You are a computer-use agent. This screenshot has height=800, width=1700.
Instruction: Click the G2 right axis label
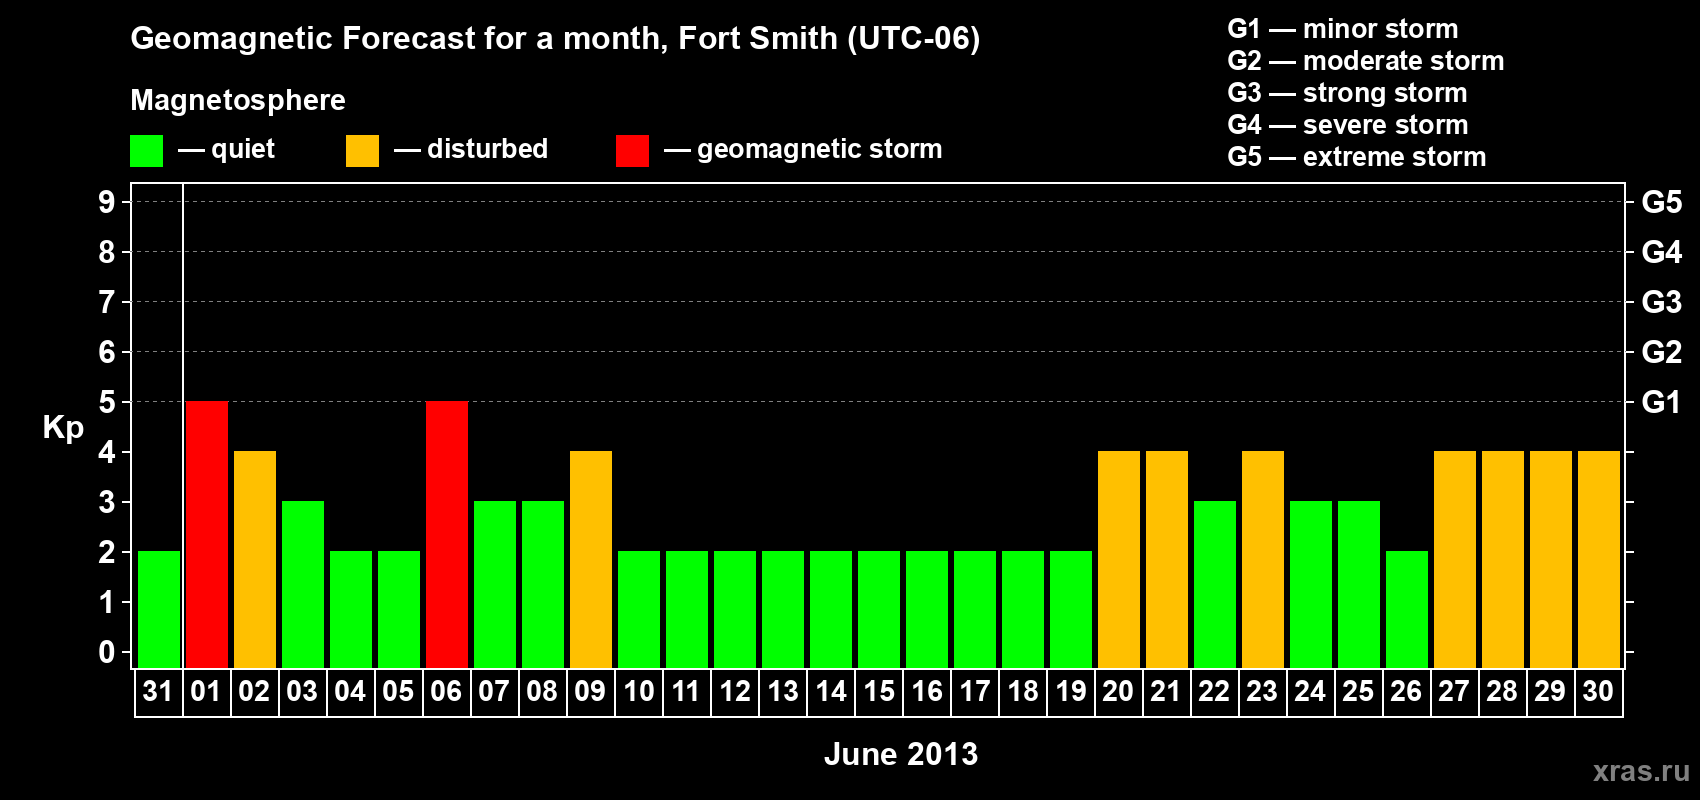click(x=1662, y=352)
